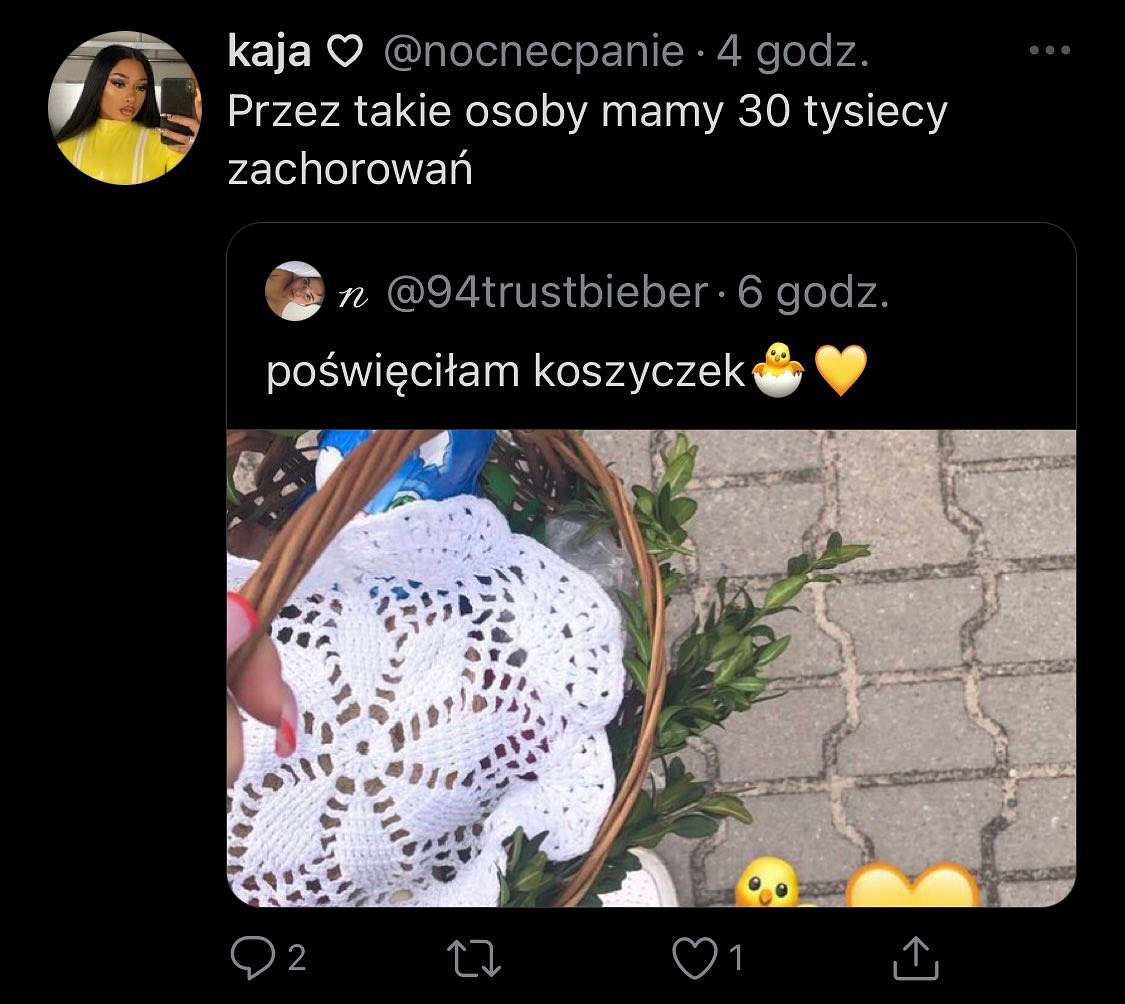Open the quoted tweet text poświęciłam koszyczek
The height and width of the screenshot is (1004, 1125).
506,372
